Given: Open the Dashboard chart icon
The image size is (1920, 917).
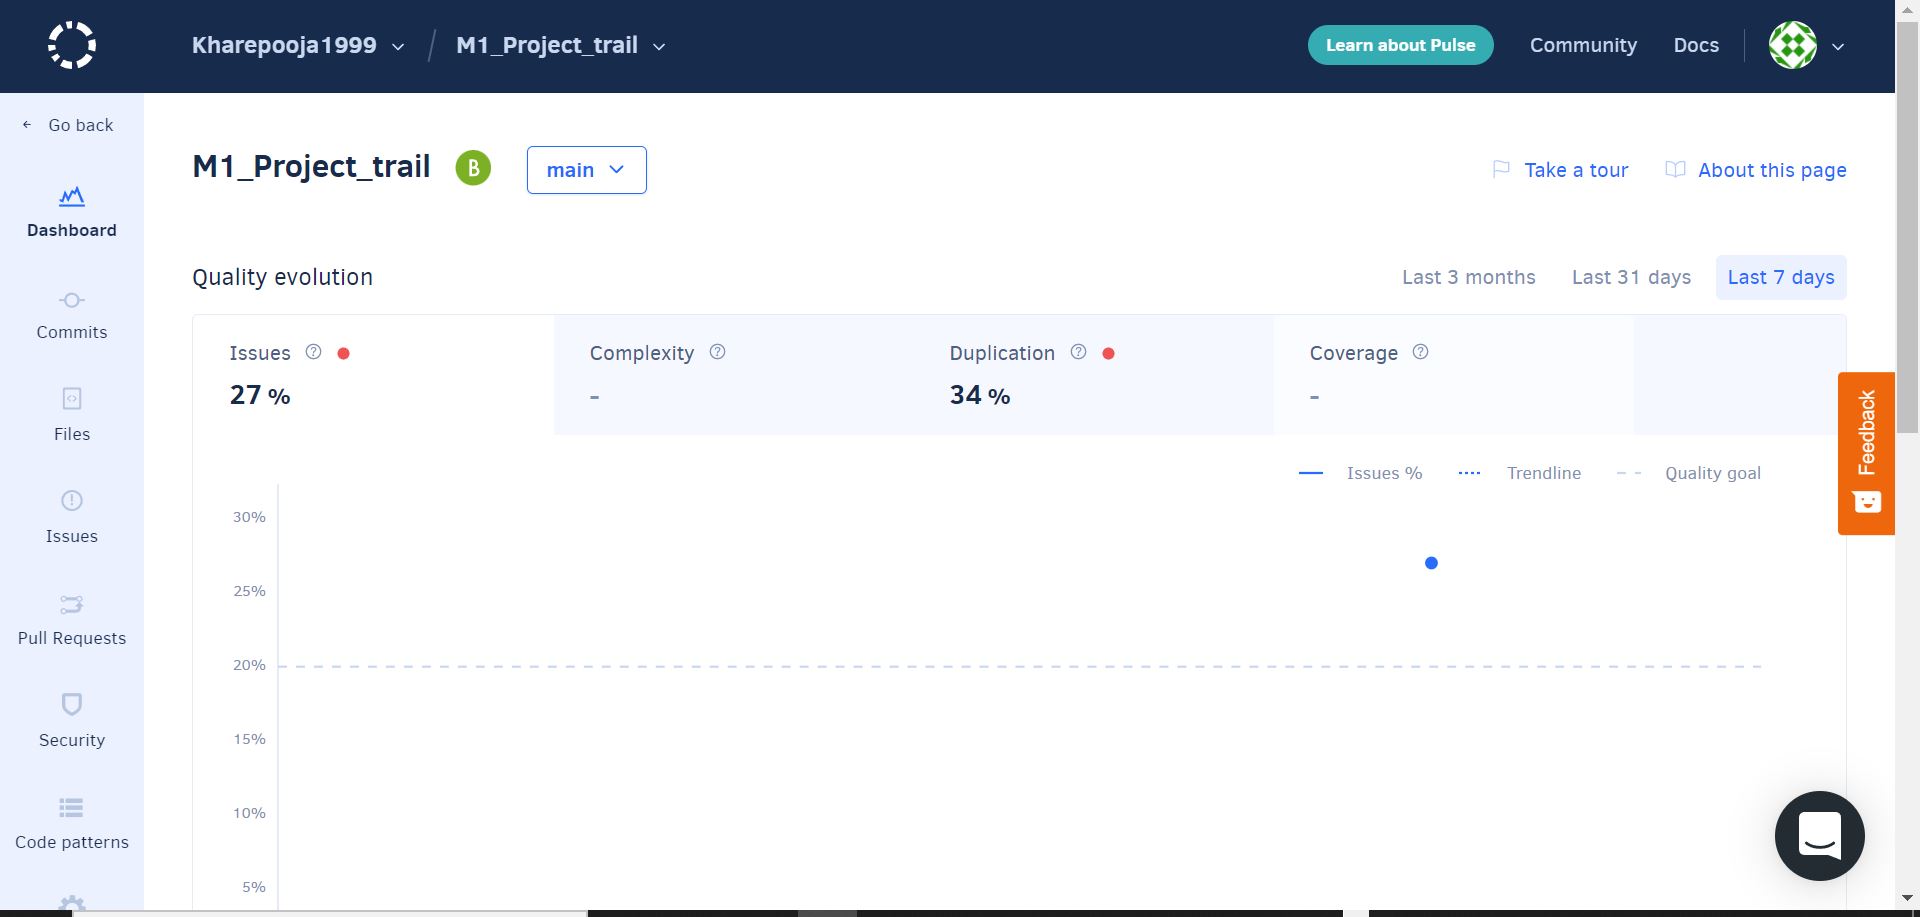Looking at the screenshot, I should coord(72,196).
